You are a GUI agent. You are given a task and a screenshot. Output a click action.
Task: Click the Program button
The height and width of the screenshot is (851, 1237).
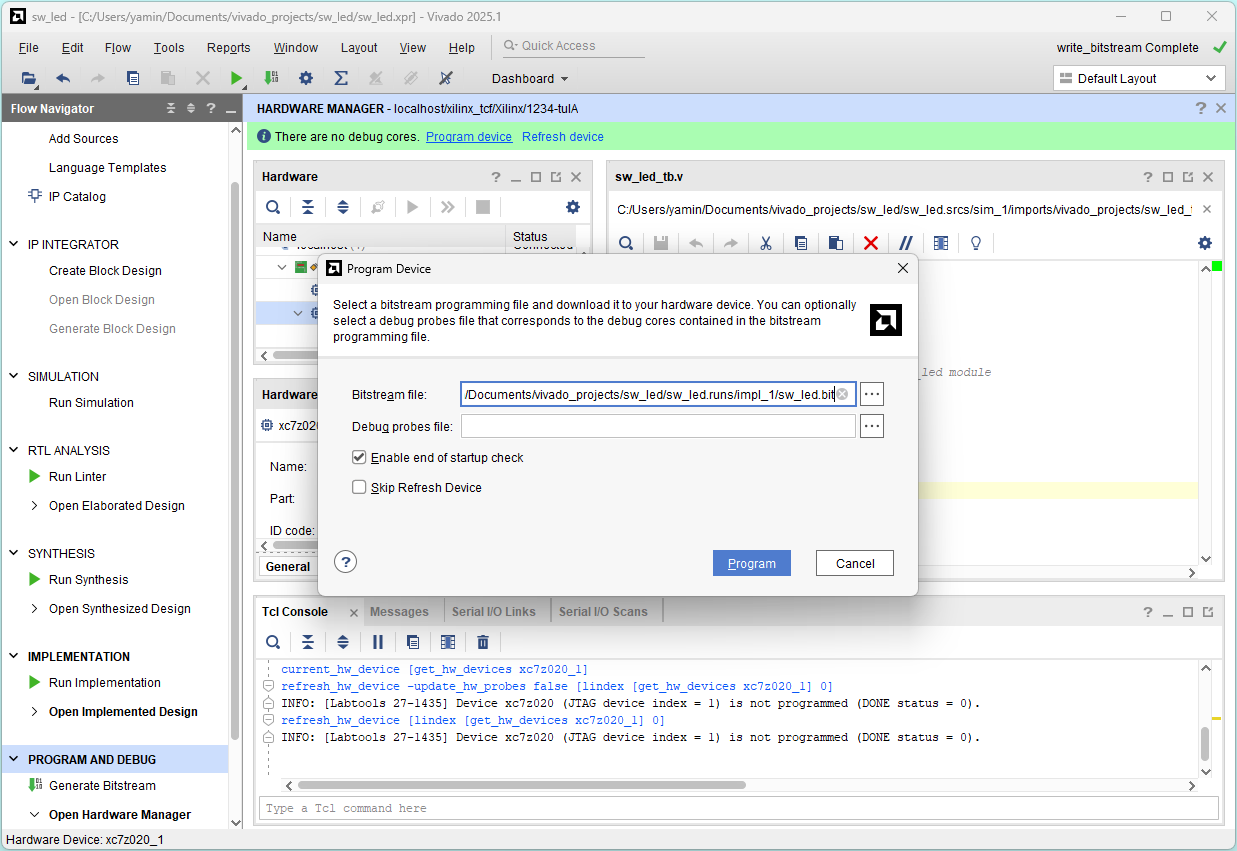pyautogui.click(x=751, y=564)
